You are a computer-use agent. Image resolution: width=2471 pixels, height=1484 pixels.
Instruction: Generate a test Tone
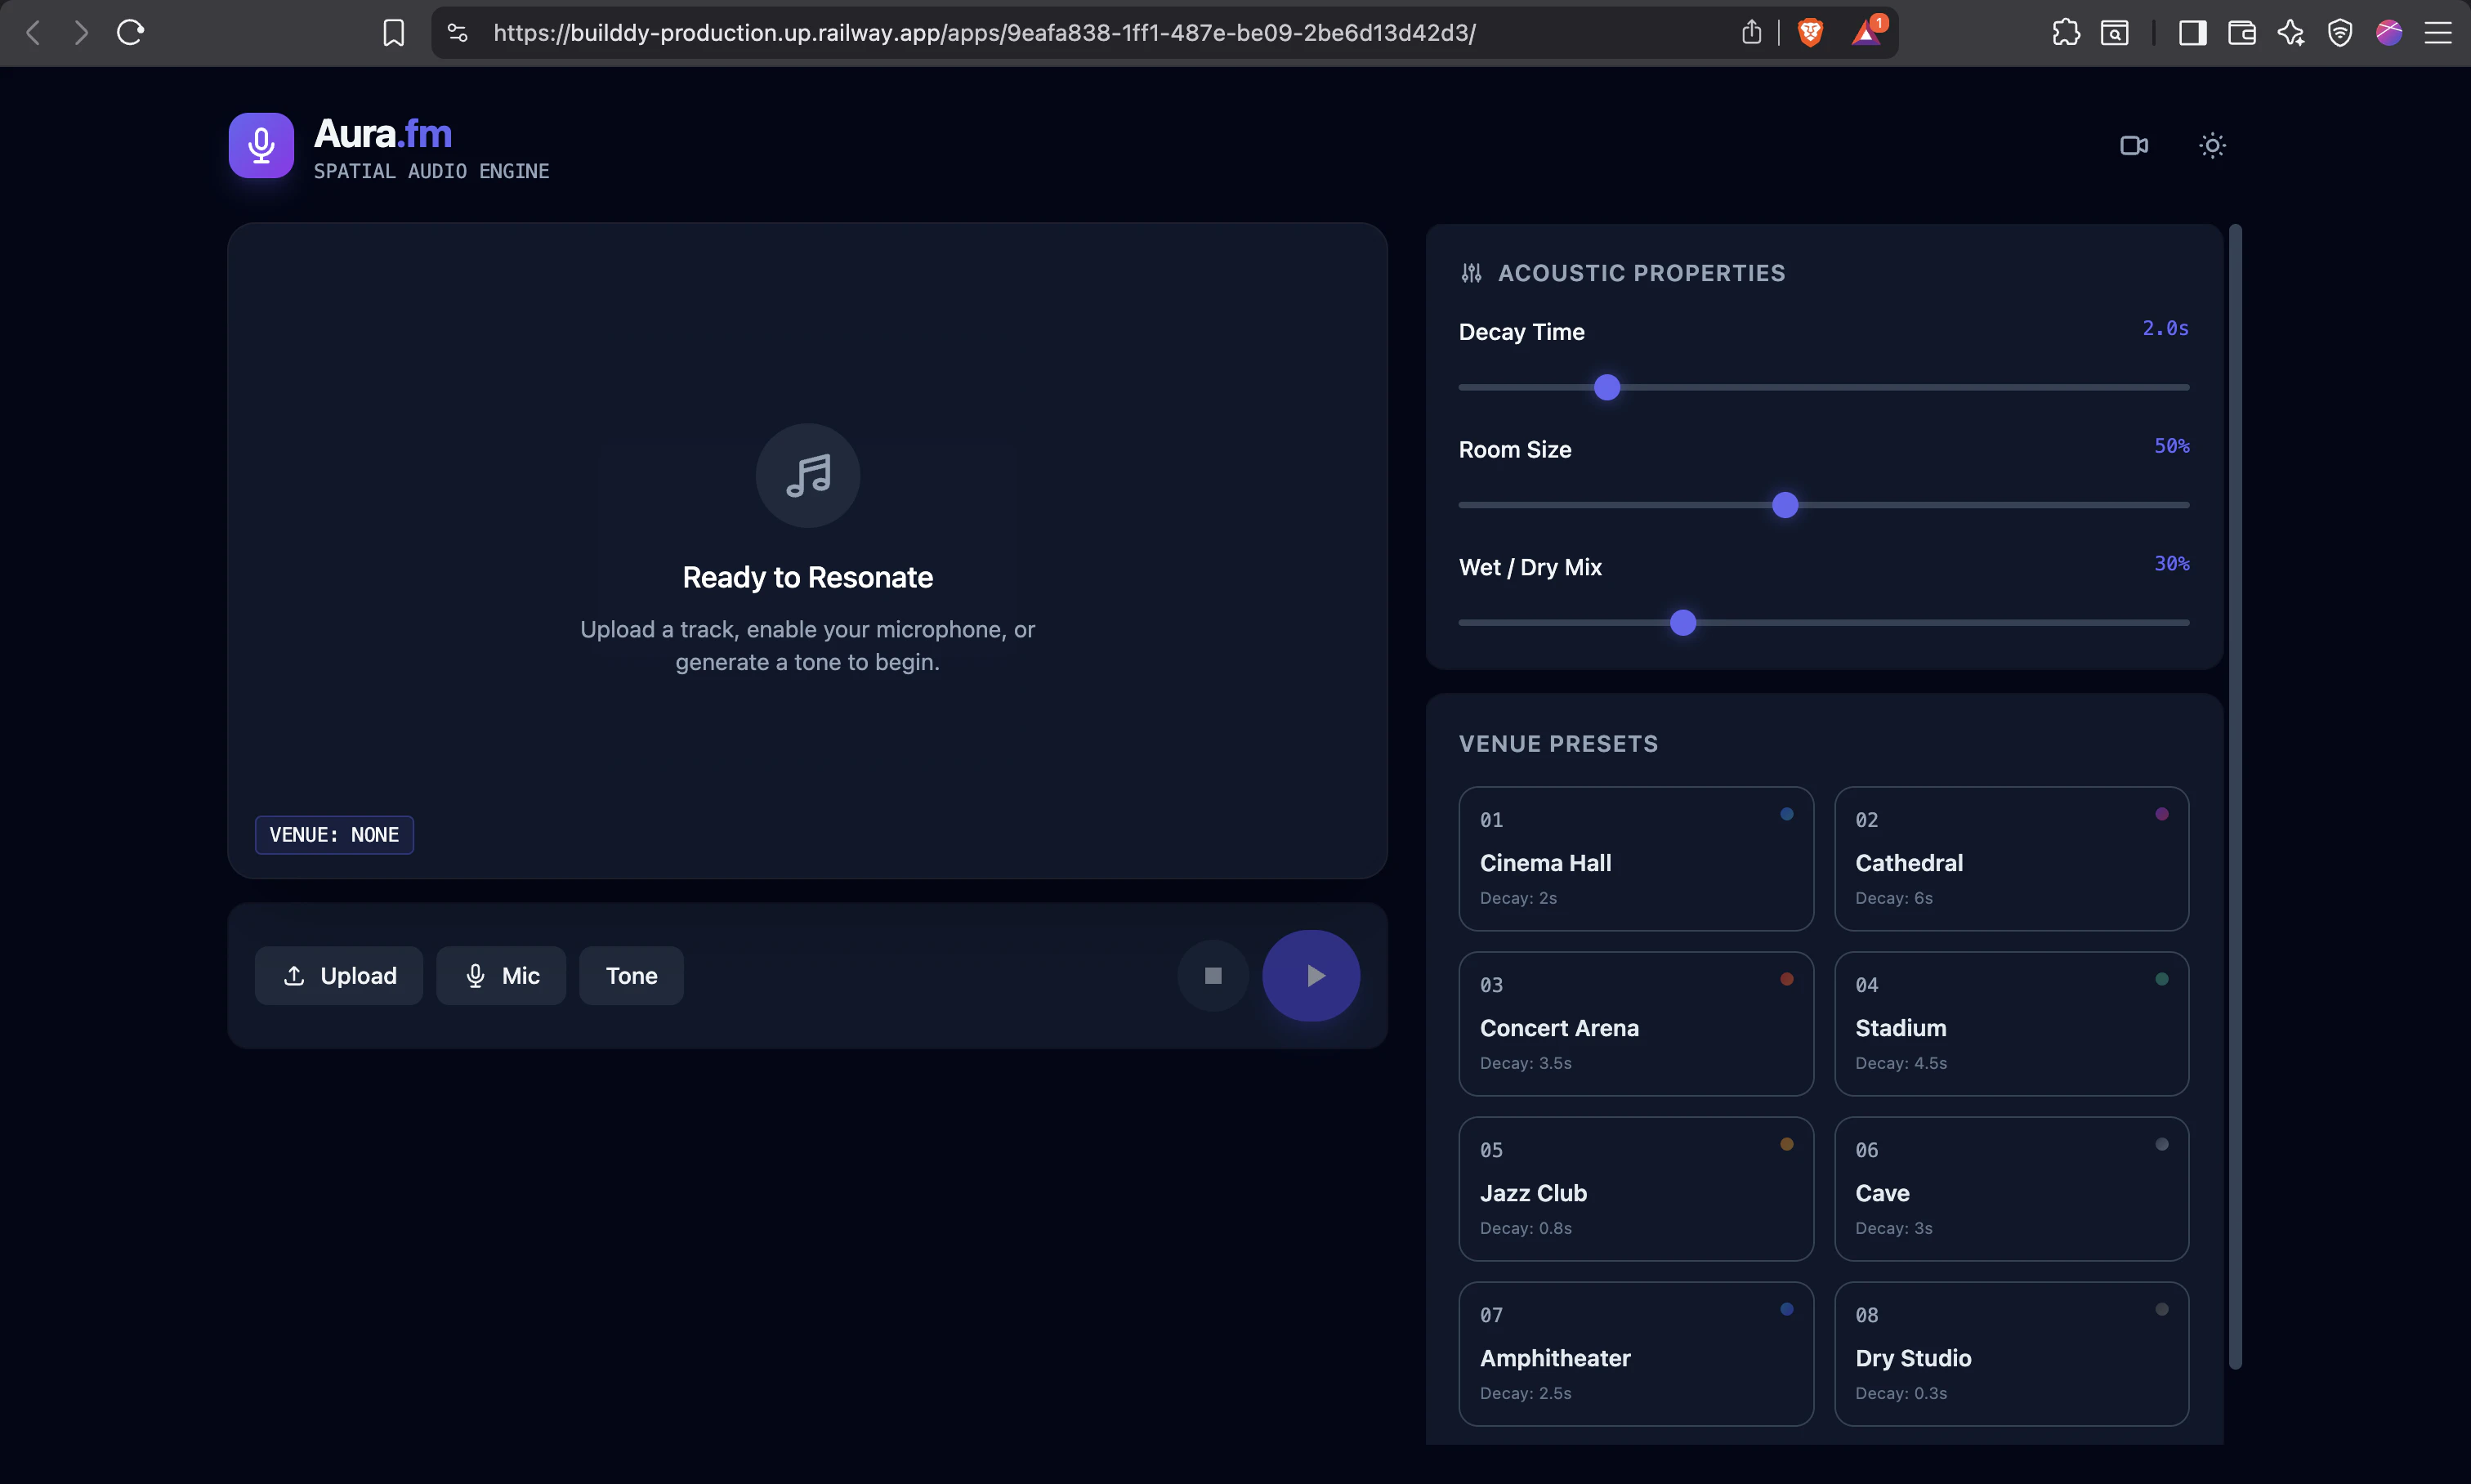[x=631, y=976]
